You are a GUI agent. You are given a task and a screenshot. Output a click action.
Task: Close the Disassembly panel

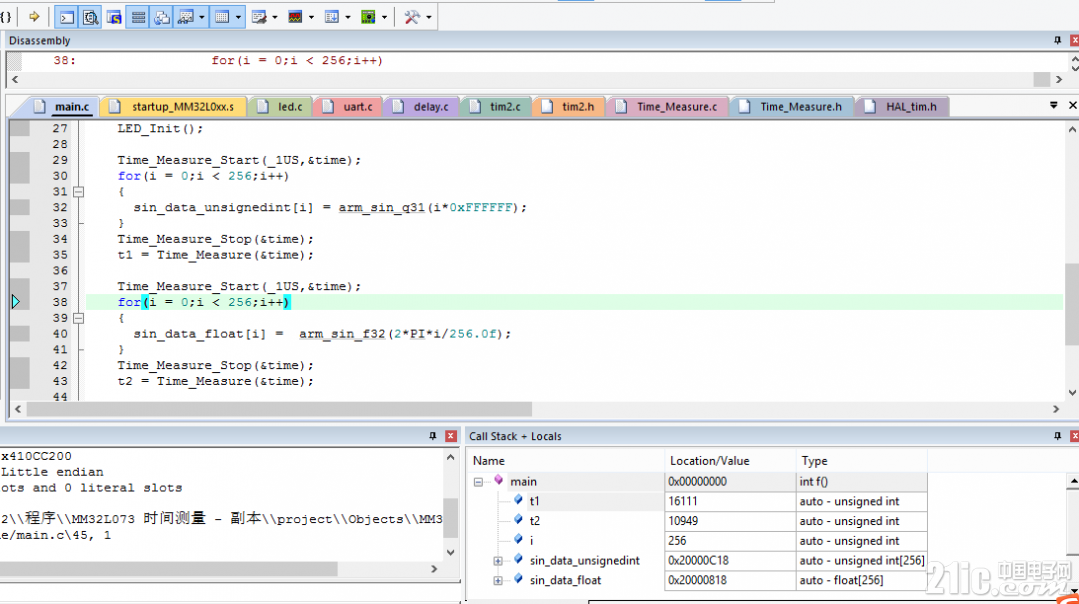[x=1073, y=41]
